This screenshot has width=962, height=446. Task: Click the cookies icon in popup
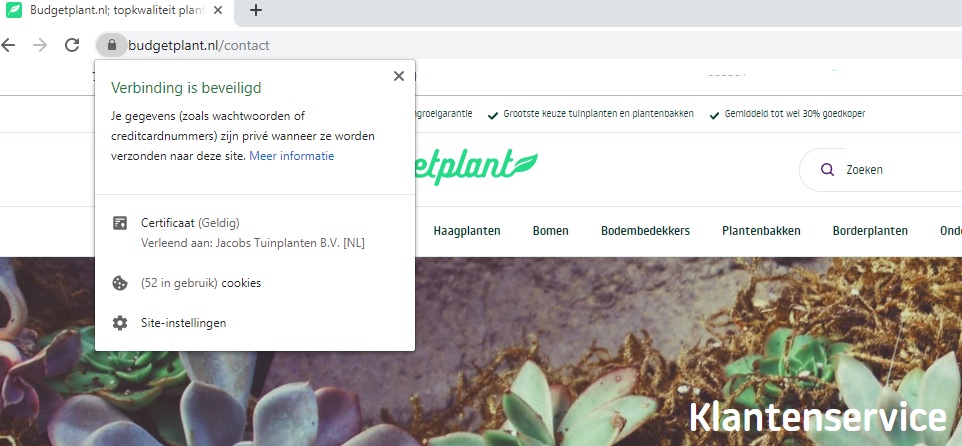point(120,283)
